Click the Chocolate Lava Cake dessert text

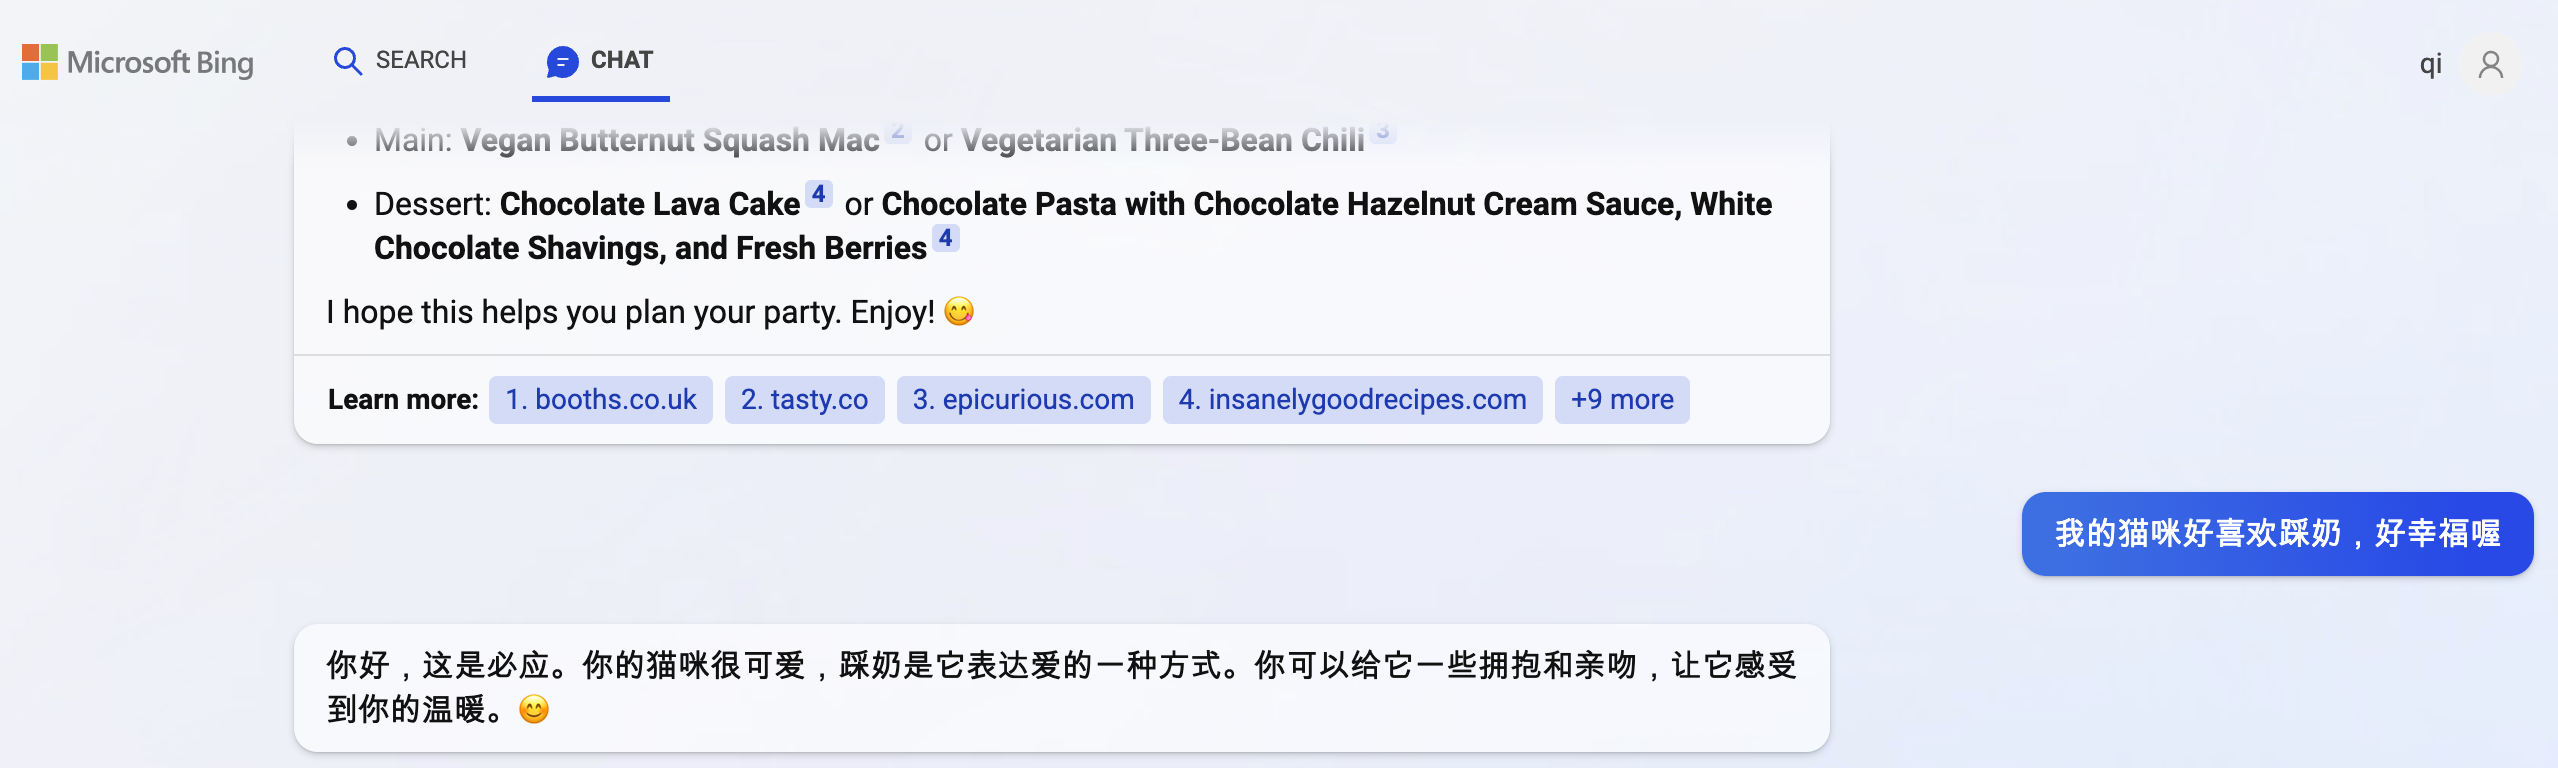click(x=650, y=204)
